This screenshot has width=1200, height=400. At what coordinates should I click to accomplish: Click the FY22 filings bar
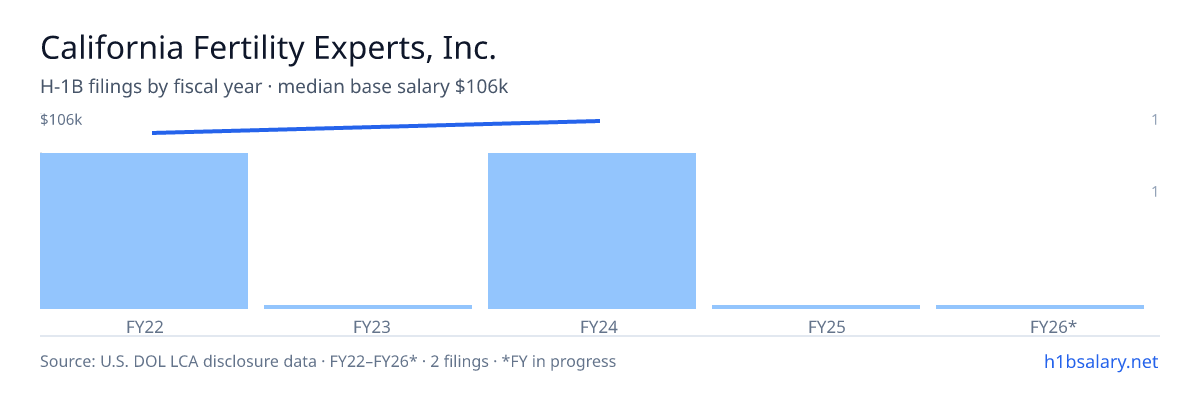(144, 231)
